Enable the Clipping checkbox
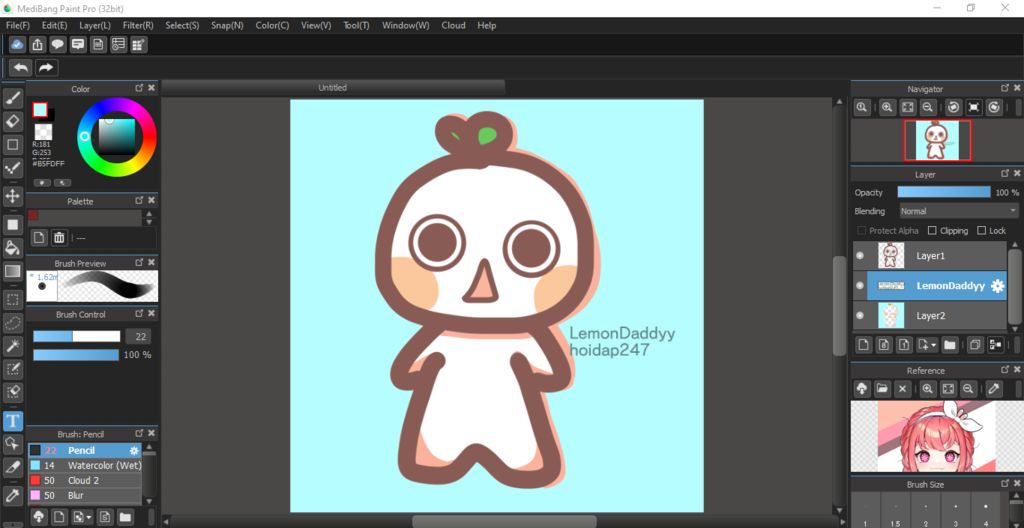The width and height of the screenshot is (1024, 528). (x=933, y=231)
